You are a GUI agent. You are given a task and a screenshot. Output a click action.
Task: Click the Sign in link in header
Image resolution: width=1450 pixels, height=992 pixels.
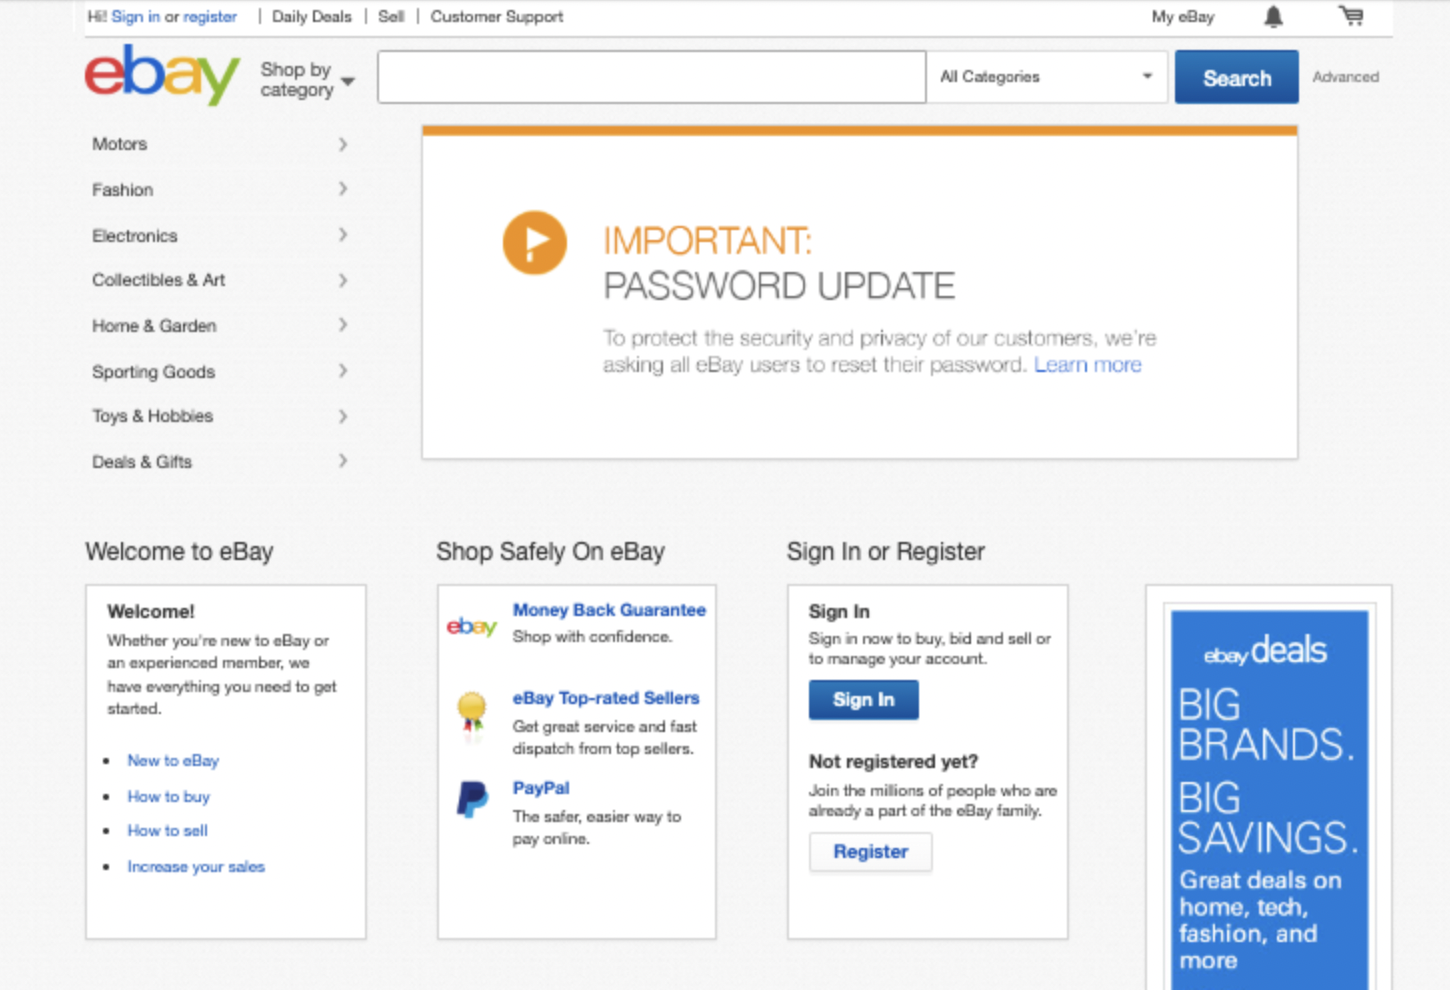[135, 16]
